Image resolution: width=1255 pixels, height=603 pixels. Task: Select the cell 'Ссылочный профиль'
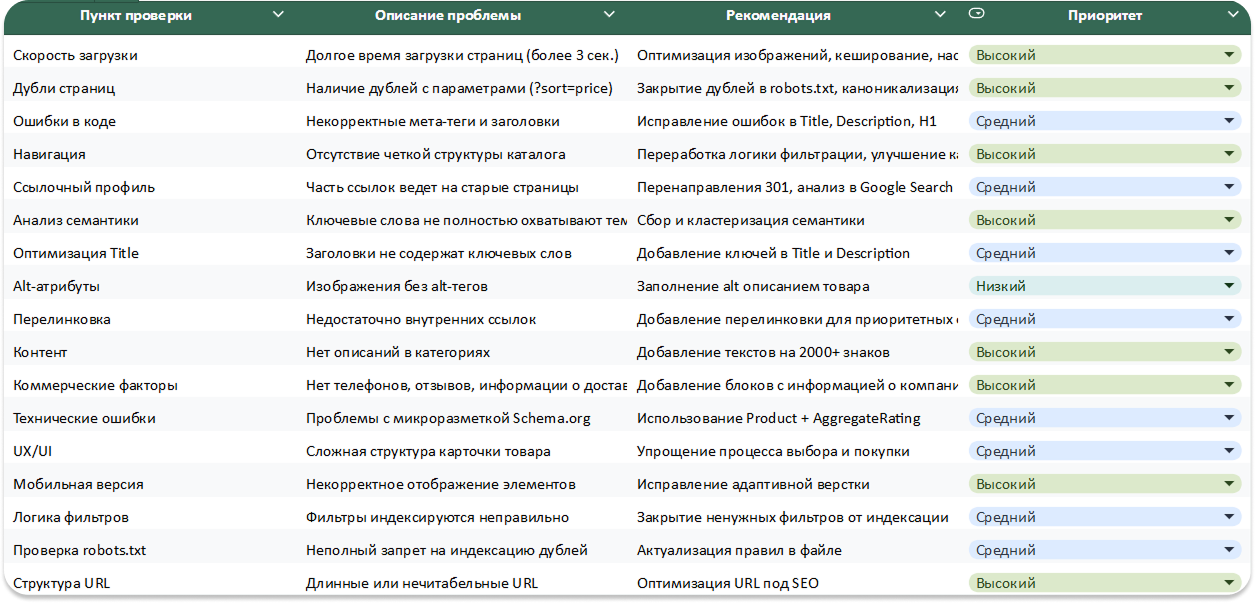coord(84,187)
